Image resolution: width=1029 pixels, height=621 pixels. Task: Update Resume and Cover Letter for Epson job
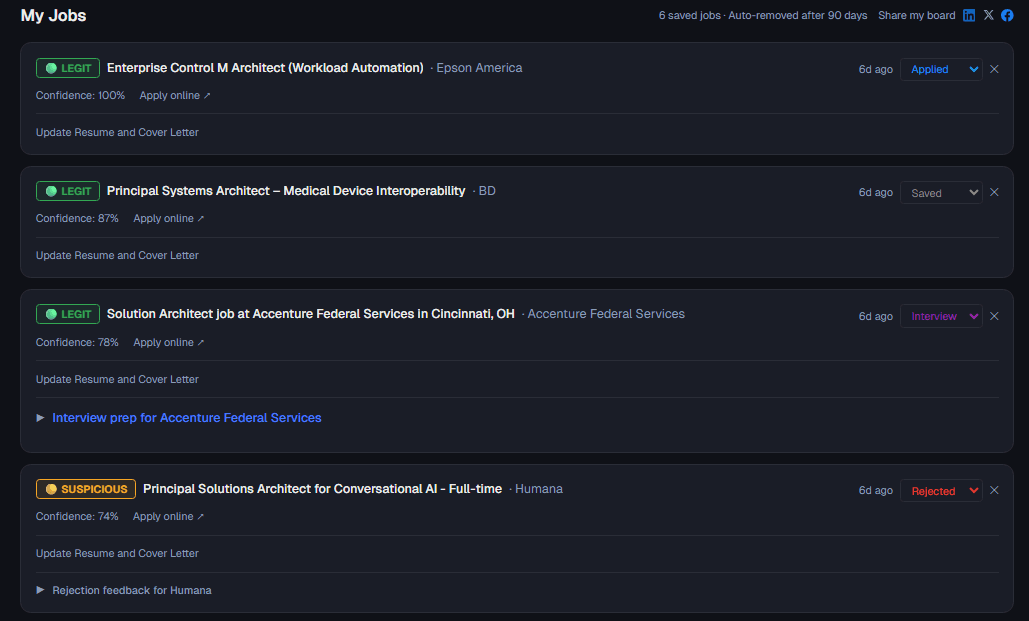point(117,132)
